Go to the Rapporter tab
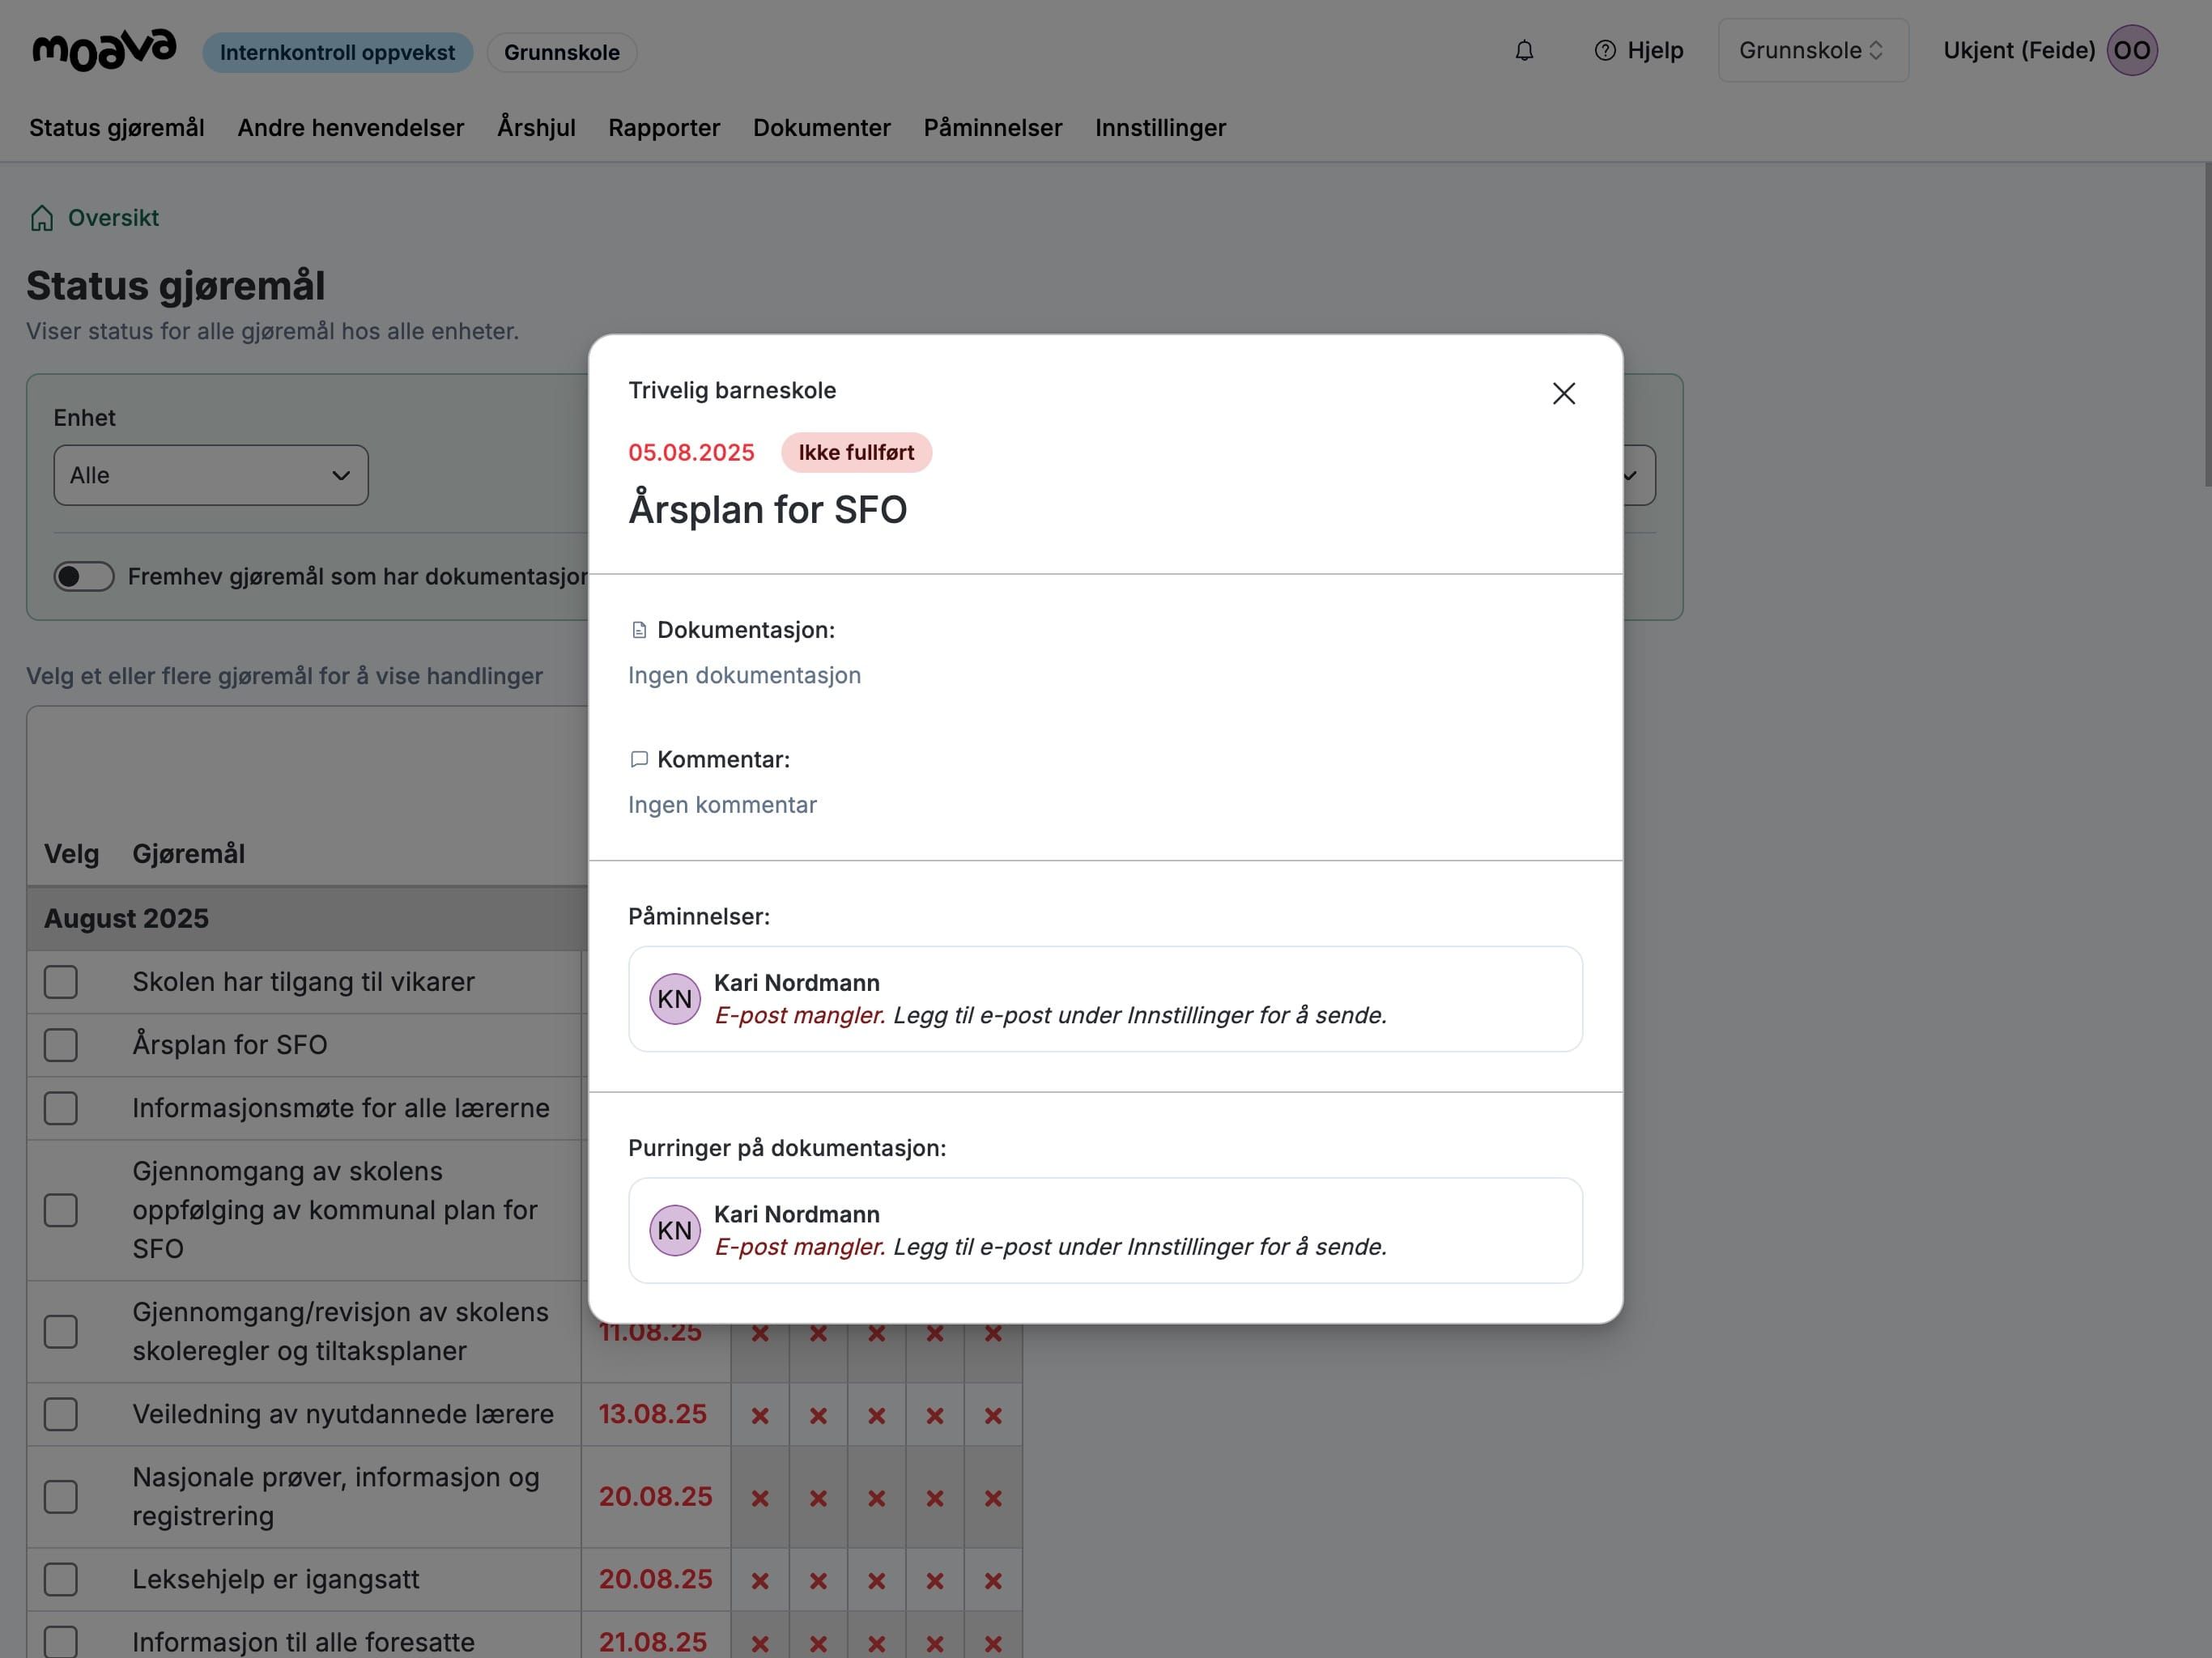The width and height of the screenshot is (2212, 1658). coord(664,128)
